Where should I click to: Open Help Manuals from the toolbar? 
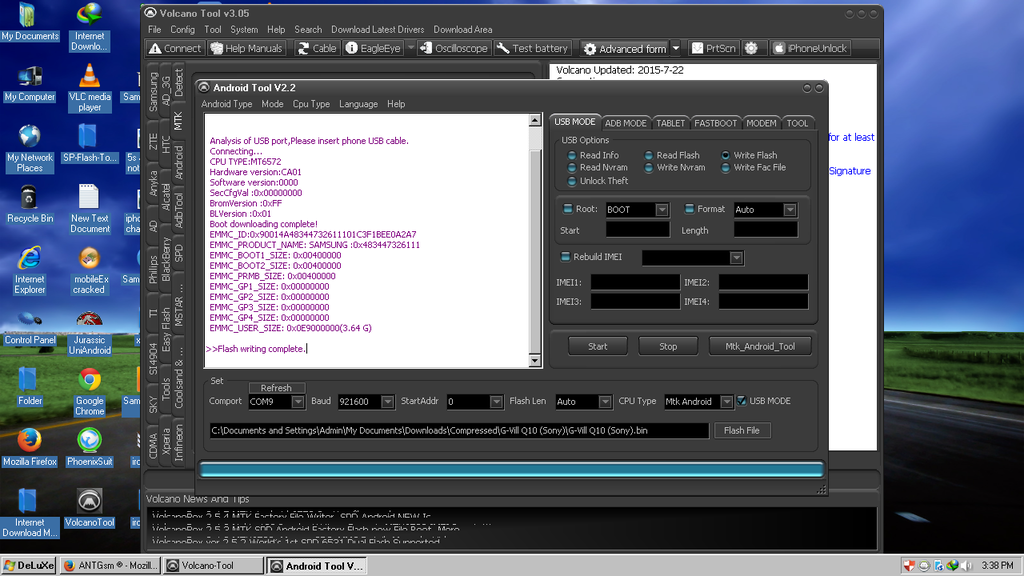[x=246, y=48]
